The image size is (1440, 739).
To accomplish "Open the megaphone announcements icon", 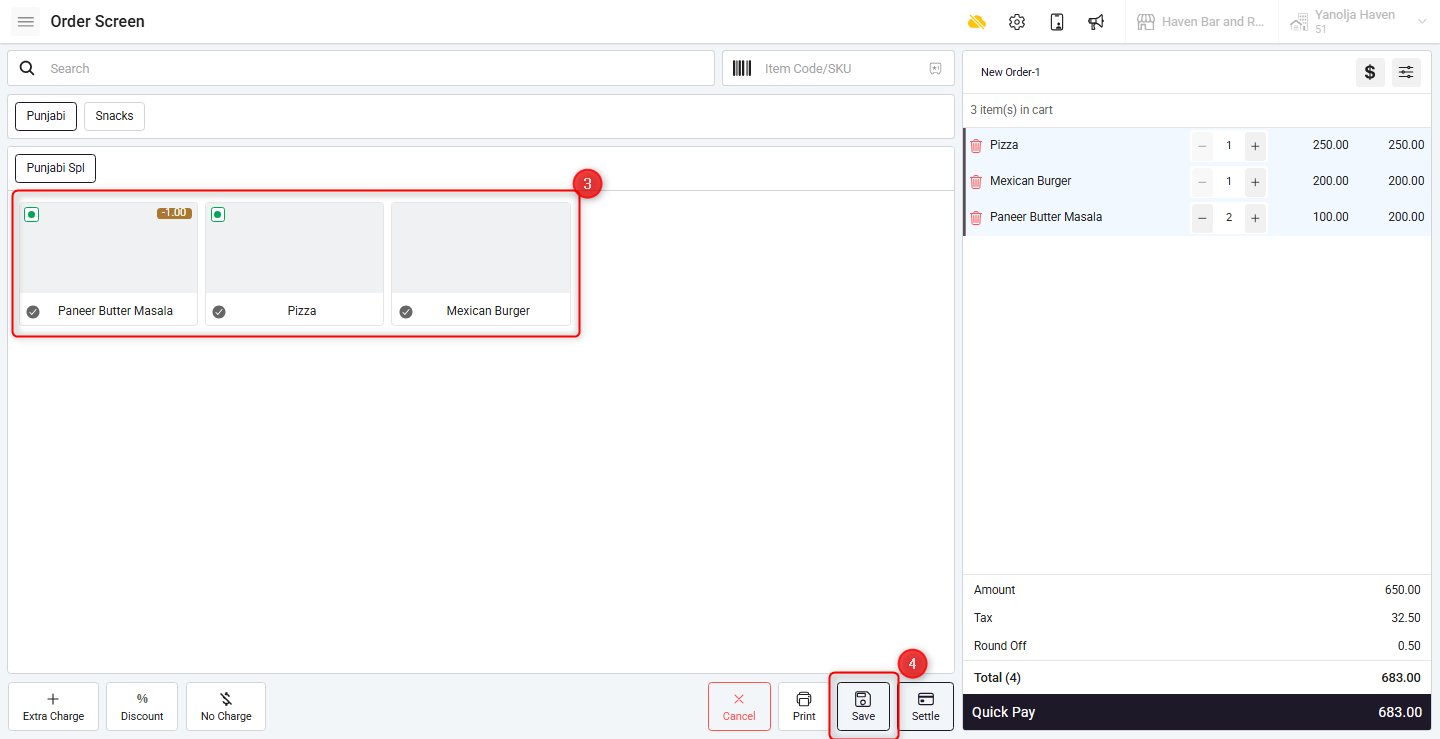I will [1096, 22].
